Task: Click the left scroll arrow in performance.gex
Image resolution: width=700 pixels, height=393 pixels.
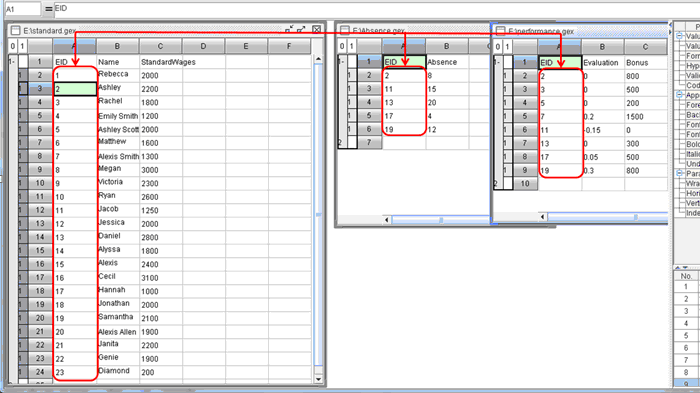Action: [542, 217]
